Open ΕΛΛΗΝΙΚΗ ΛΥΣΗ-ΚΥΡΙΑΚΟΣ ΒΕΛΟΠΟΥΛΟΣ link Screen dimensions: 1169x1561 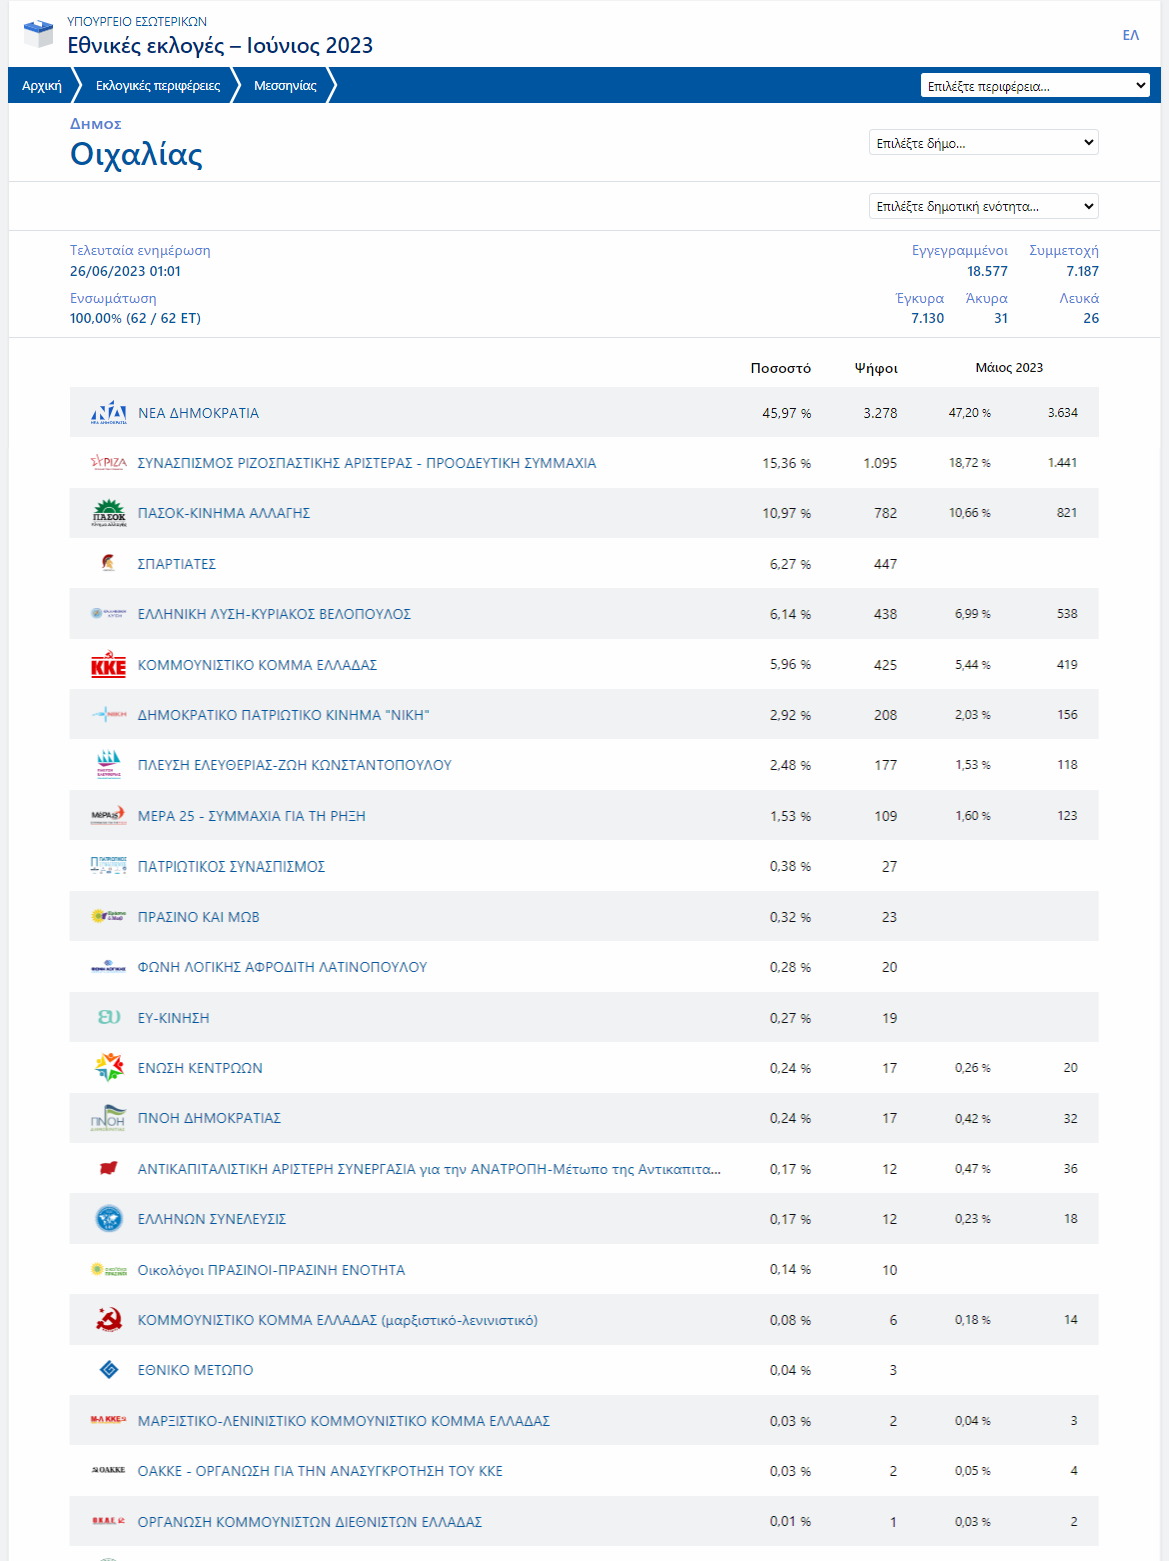[274, 614]
